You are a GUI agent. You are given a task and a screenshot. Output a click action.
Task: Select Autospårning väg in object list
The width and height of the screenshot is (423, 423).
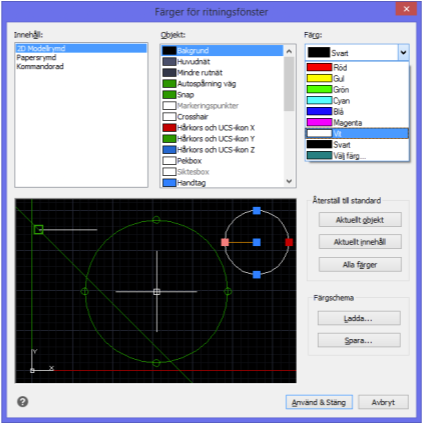click(222, 84)
